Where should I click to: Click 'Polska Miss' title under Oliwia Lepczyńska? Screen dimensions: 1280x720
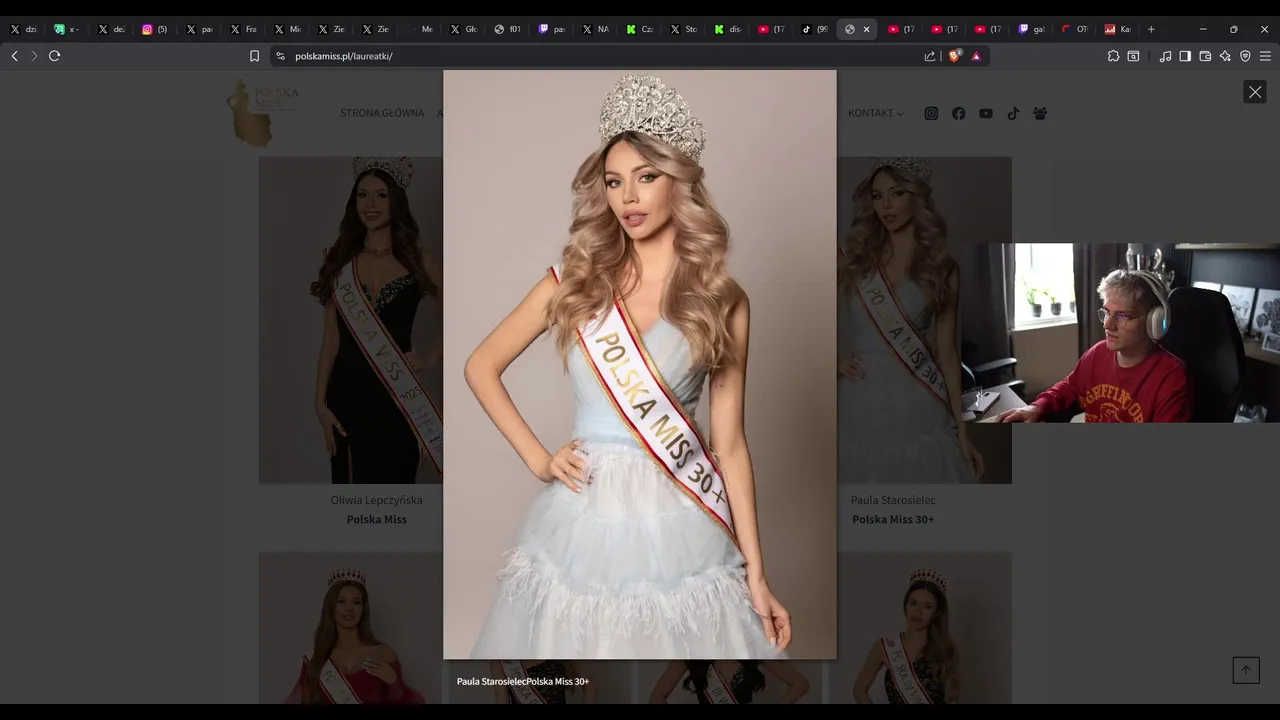(377, 519)
